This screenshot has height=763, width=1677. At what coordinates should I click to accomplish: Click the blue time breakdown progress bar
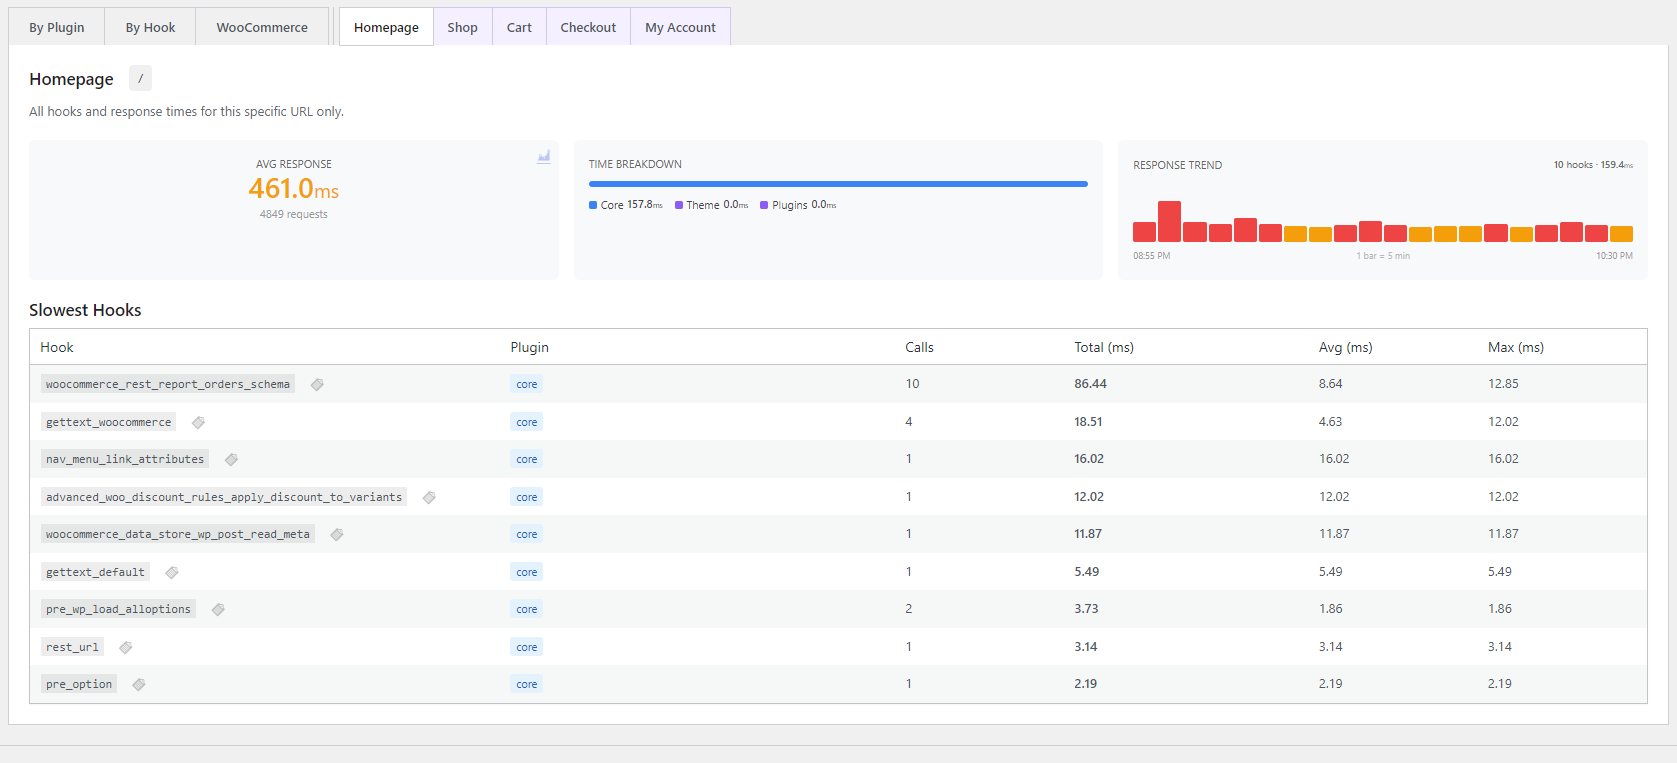(x=838, y=184)
